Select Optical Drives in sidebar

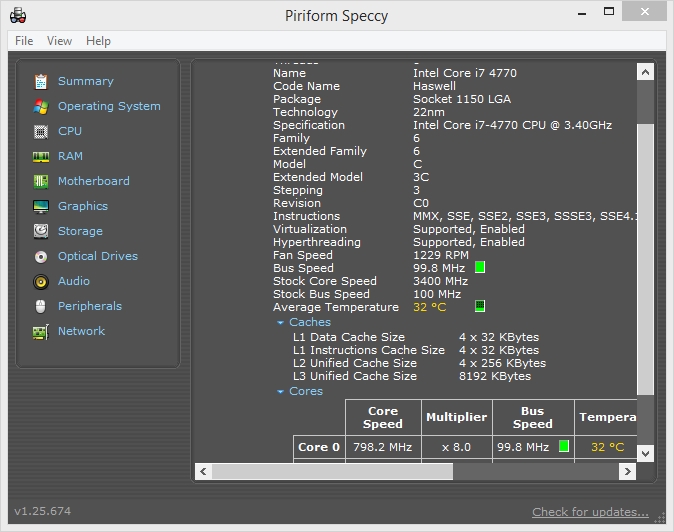click(98, 256)
